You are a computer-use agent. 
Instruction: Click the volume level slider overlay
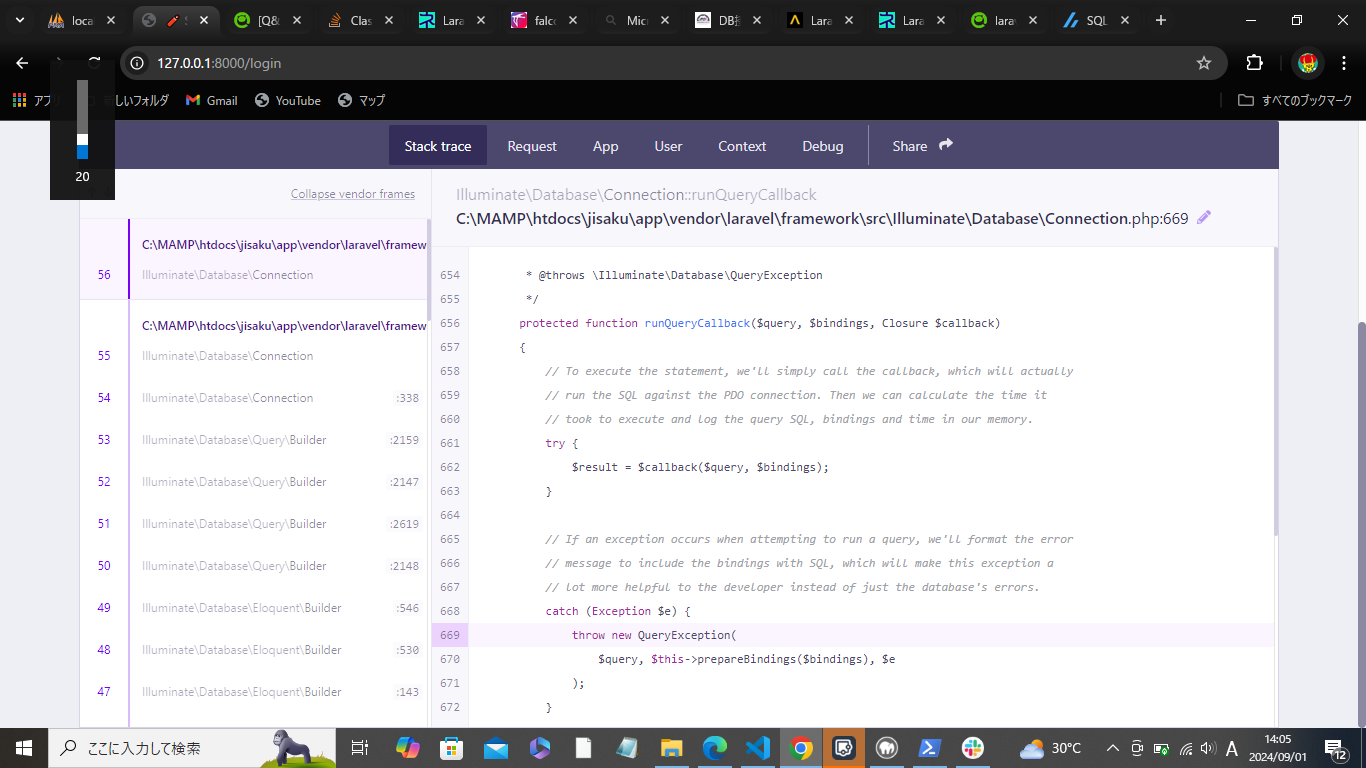tap(82, 120)
